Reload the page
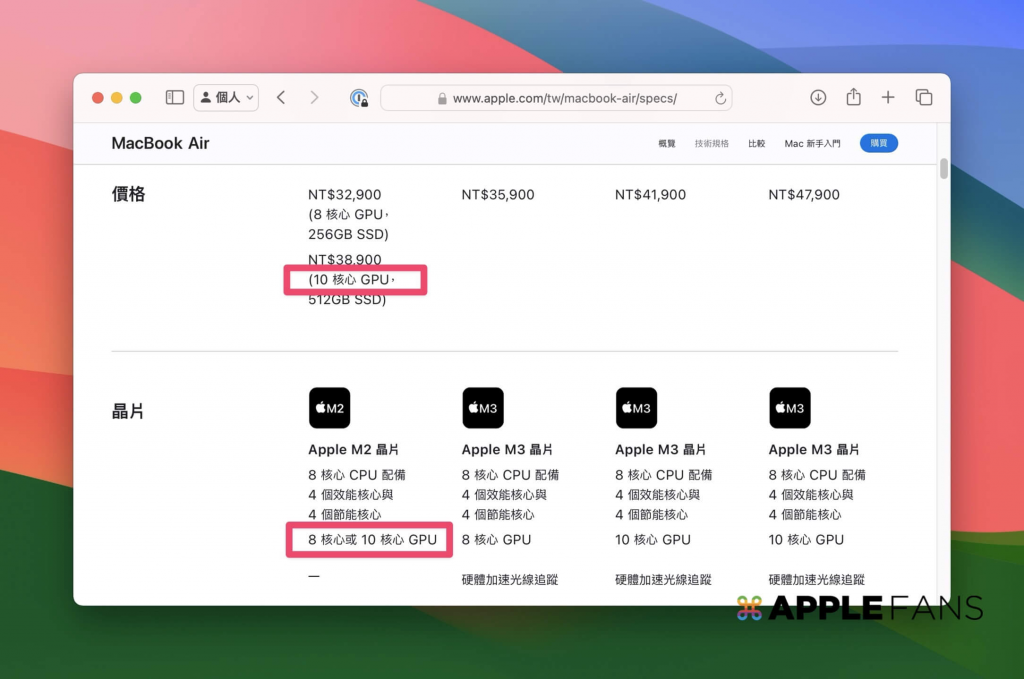 720,98
